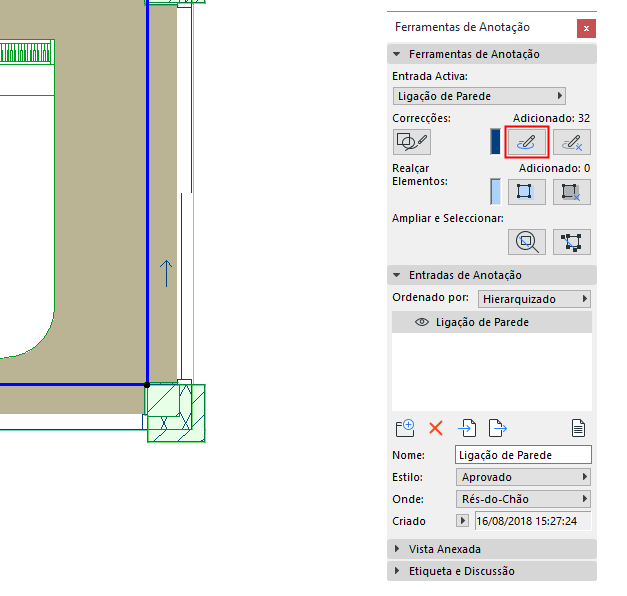Screen dimensions: 627x596
Task: Click Add Correction pen button
Action: click(527, 142)
